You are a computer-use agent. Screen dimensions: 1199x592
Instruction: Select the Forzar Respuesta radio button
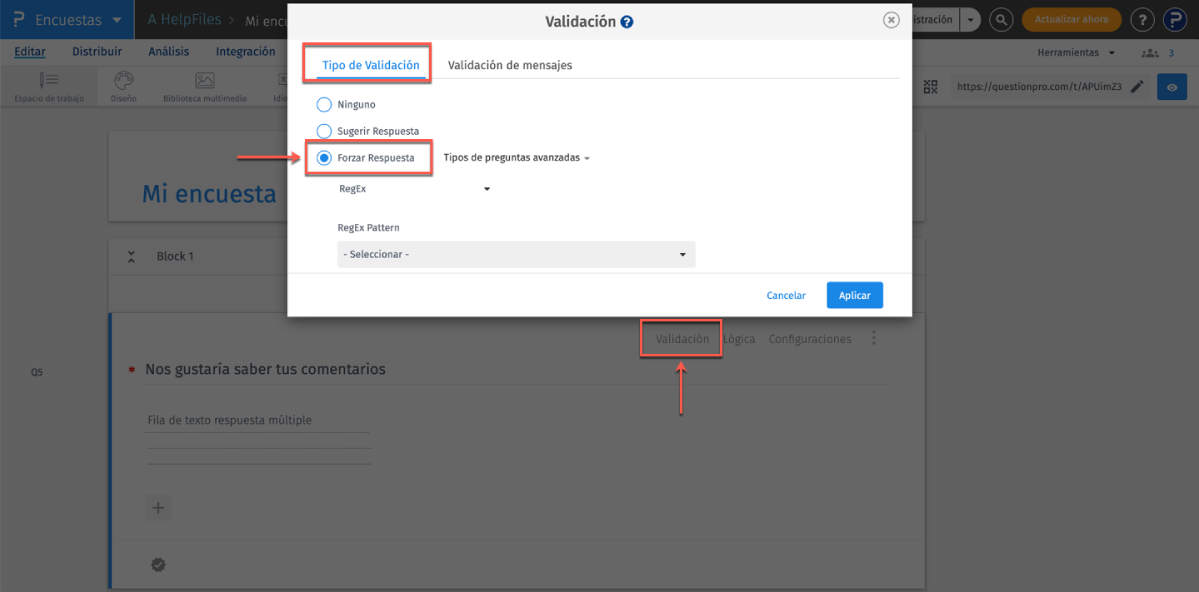coord(324,157)
